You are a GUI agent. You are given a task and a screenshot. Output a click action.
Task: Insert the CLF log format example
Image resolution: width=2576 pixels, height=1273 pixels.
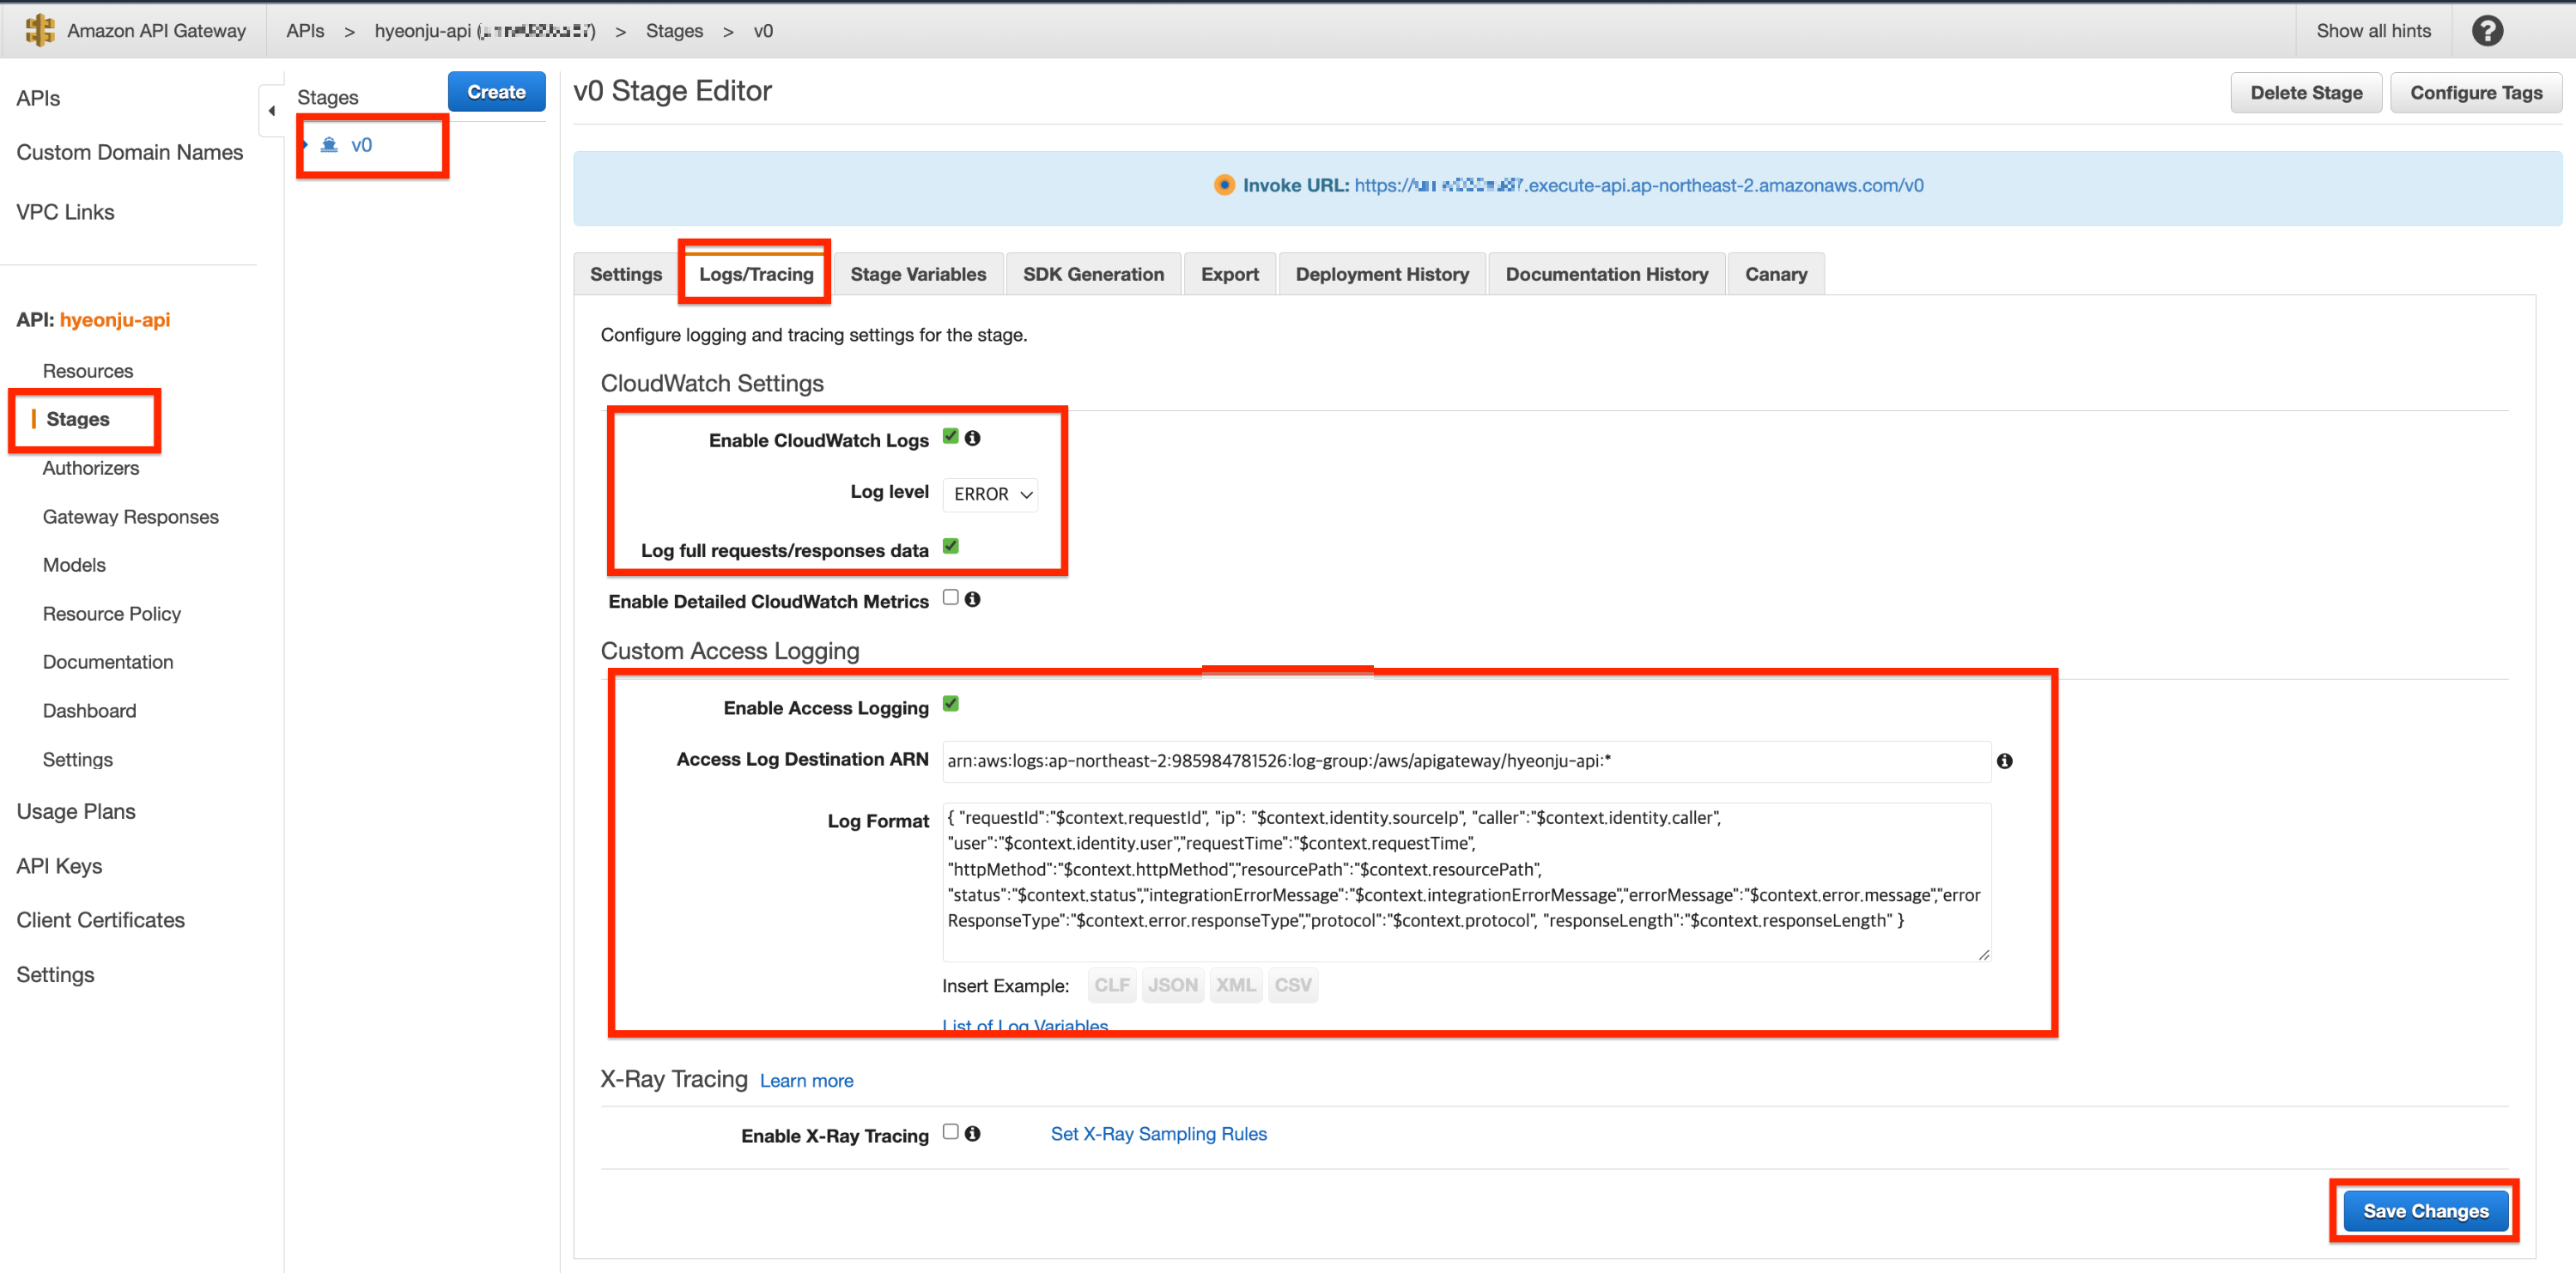pyautogui.click(x=1111, y=985)
